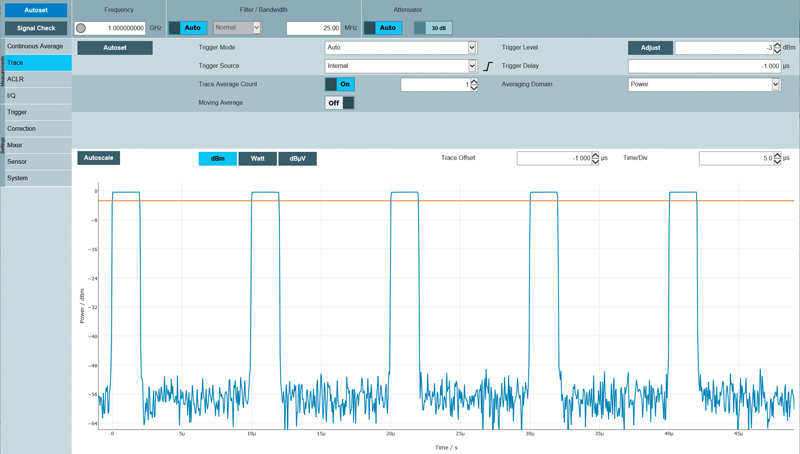Toggle Trace Average Count On switch
This screenshot has width=800, height=454.
(340, 84)
